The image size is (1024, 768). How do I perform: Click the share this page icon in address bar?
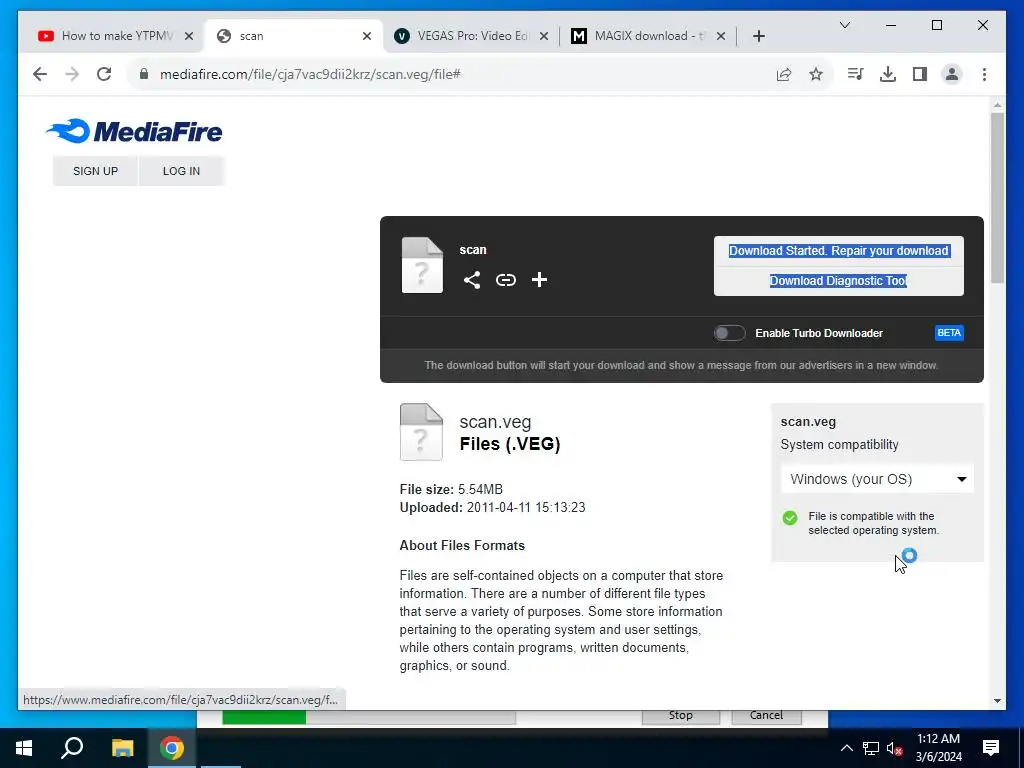784,74
